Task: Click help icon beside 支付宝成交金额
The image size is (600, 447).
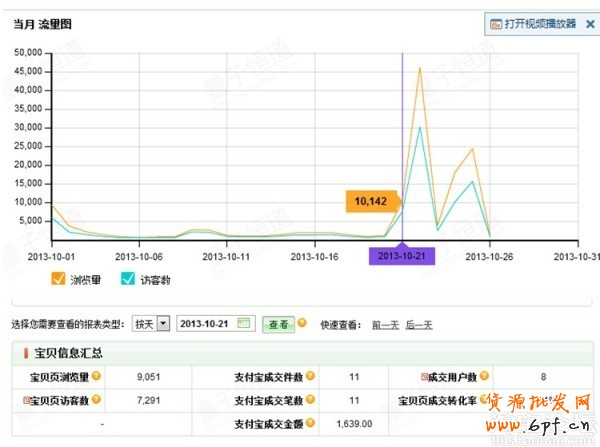Action: [x=311, y=423]
